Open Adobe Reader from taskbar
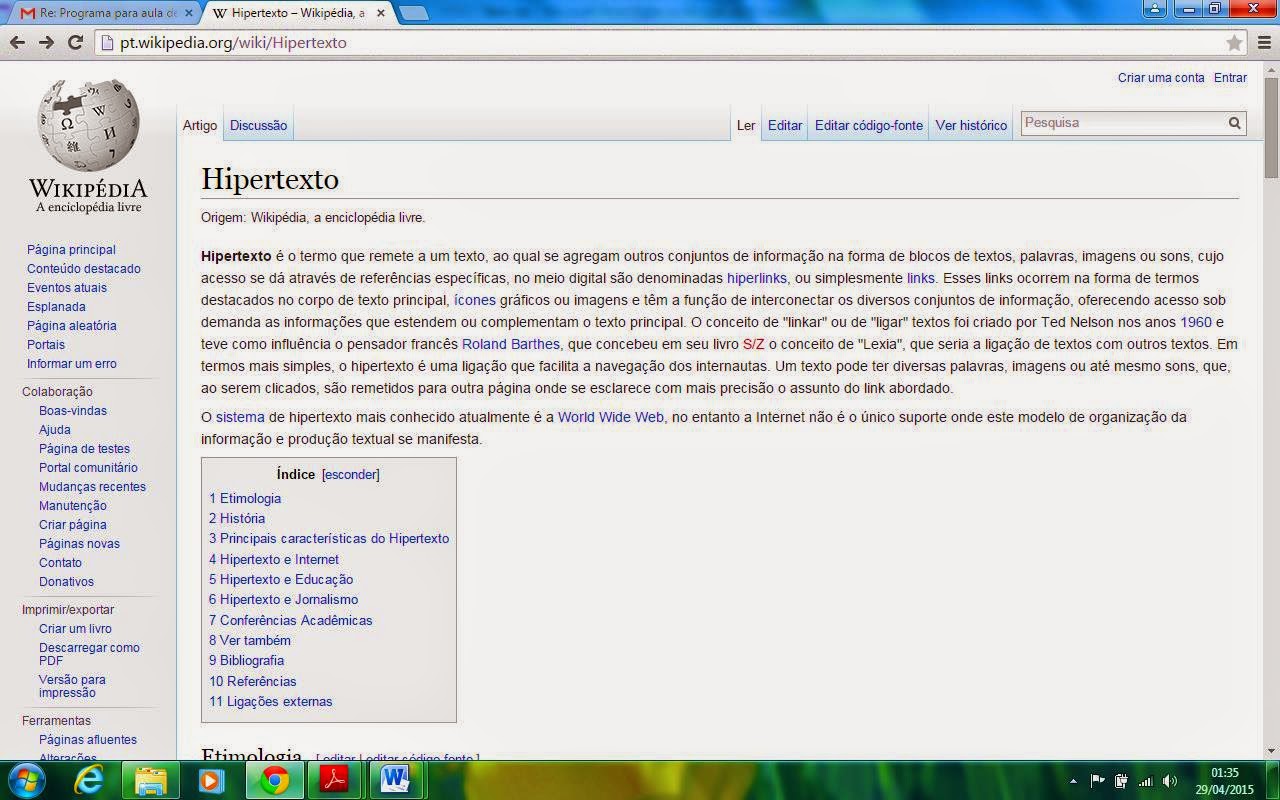Screen dimensions: 1280x800 click(333, 779)
